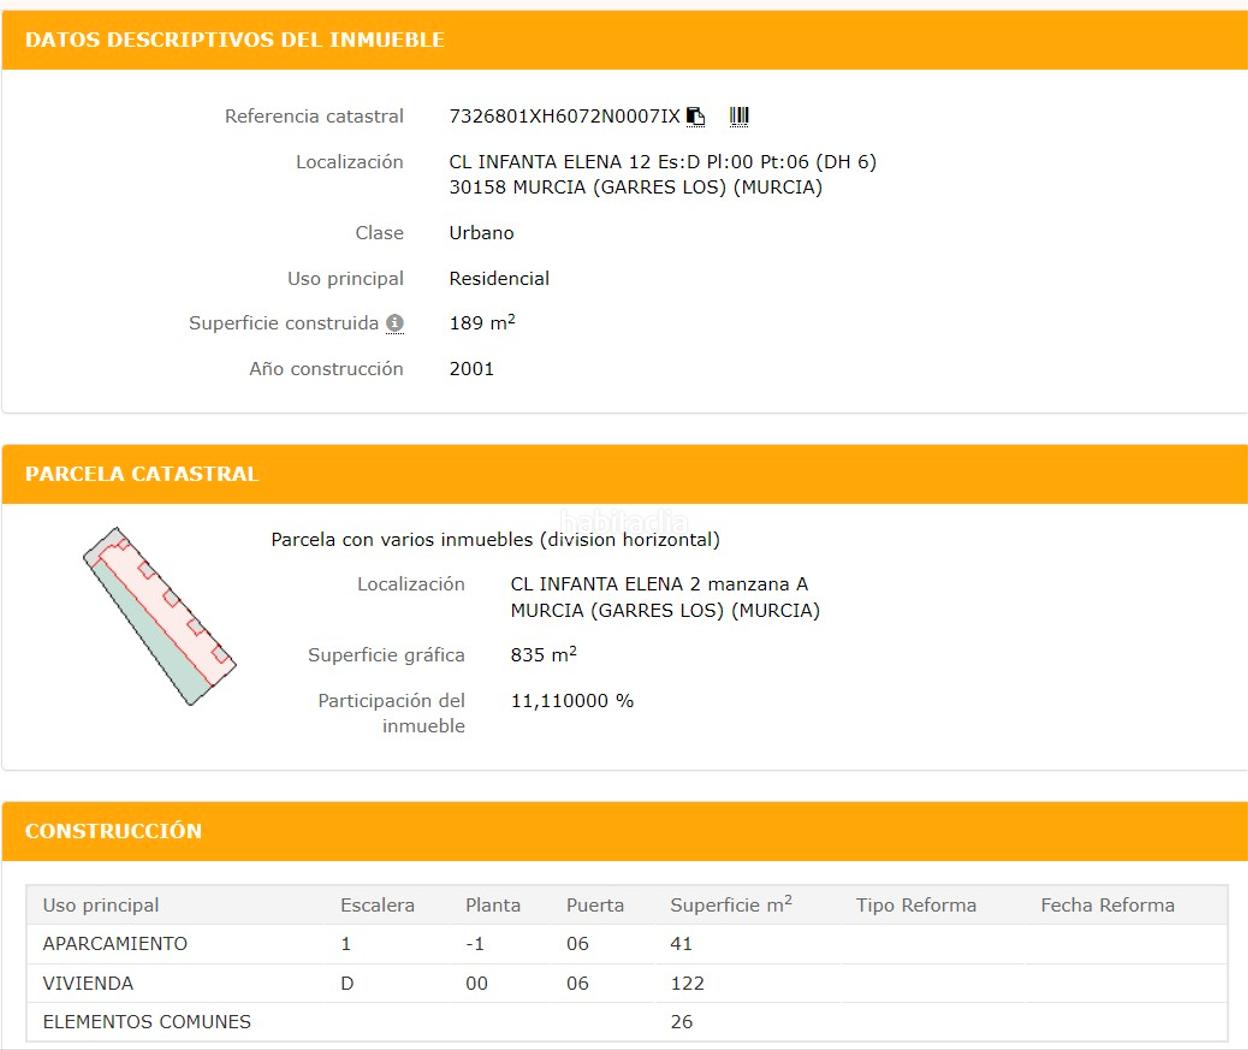Viewport: 1248px width, 1050px height.
Task: Sort table by Uso principal column
Action: (101, 905)
